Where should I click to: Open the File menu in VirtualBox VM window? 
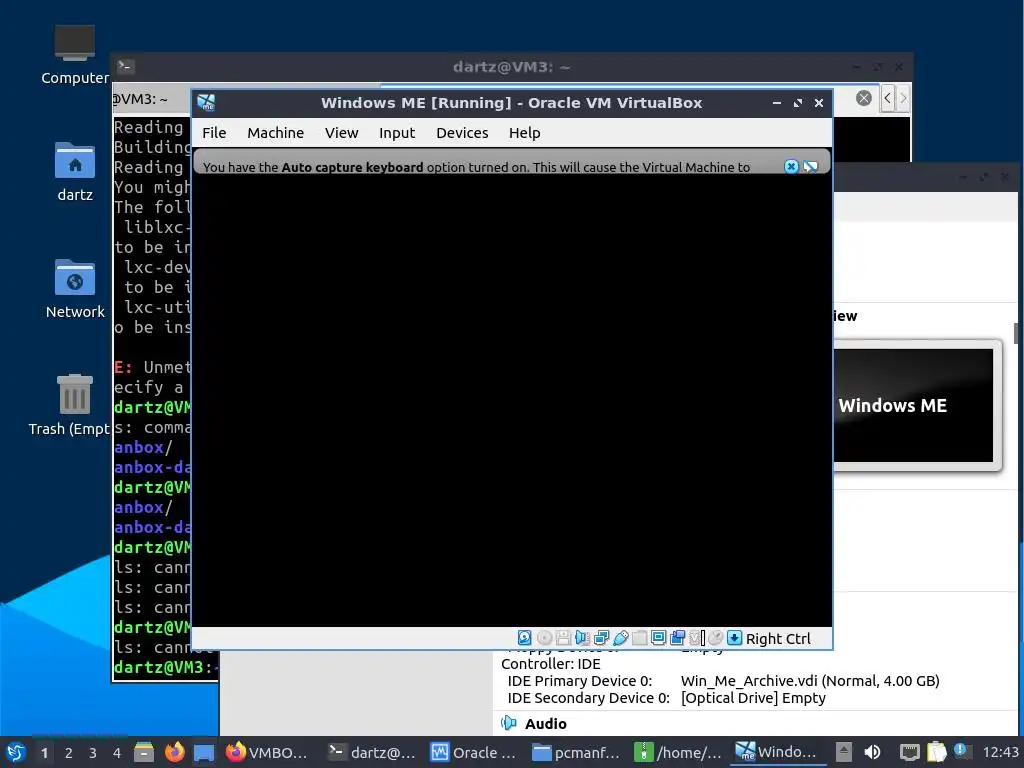(214, 133)
